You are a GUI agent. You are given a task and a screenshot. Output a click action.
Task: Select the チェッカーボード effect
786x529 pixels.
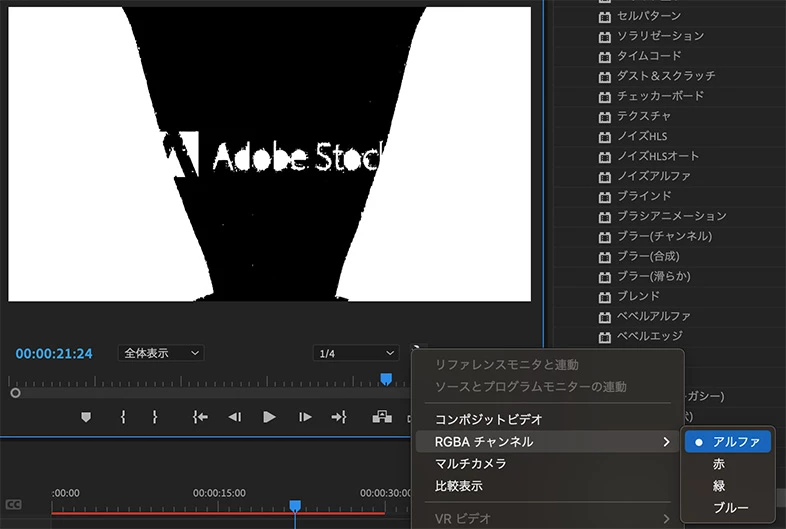pos(660,96)
